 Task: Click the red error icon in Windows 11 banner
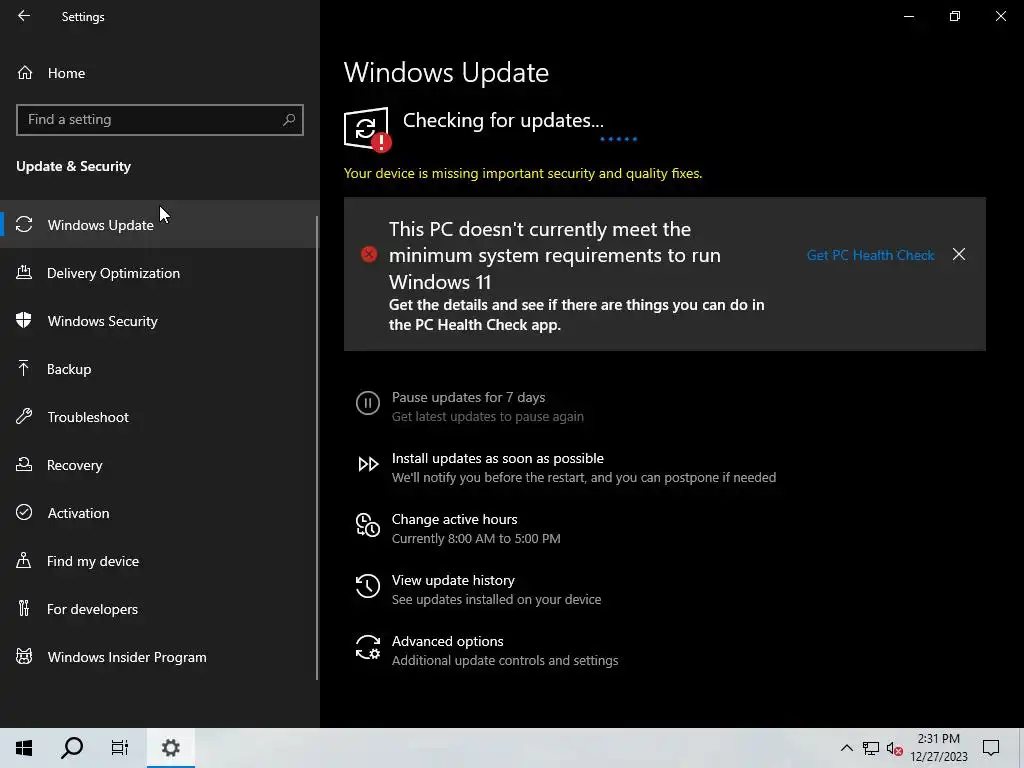coord(369,254)
